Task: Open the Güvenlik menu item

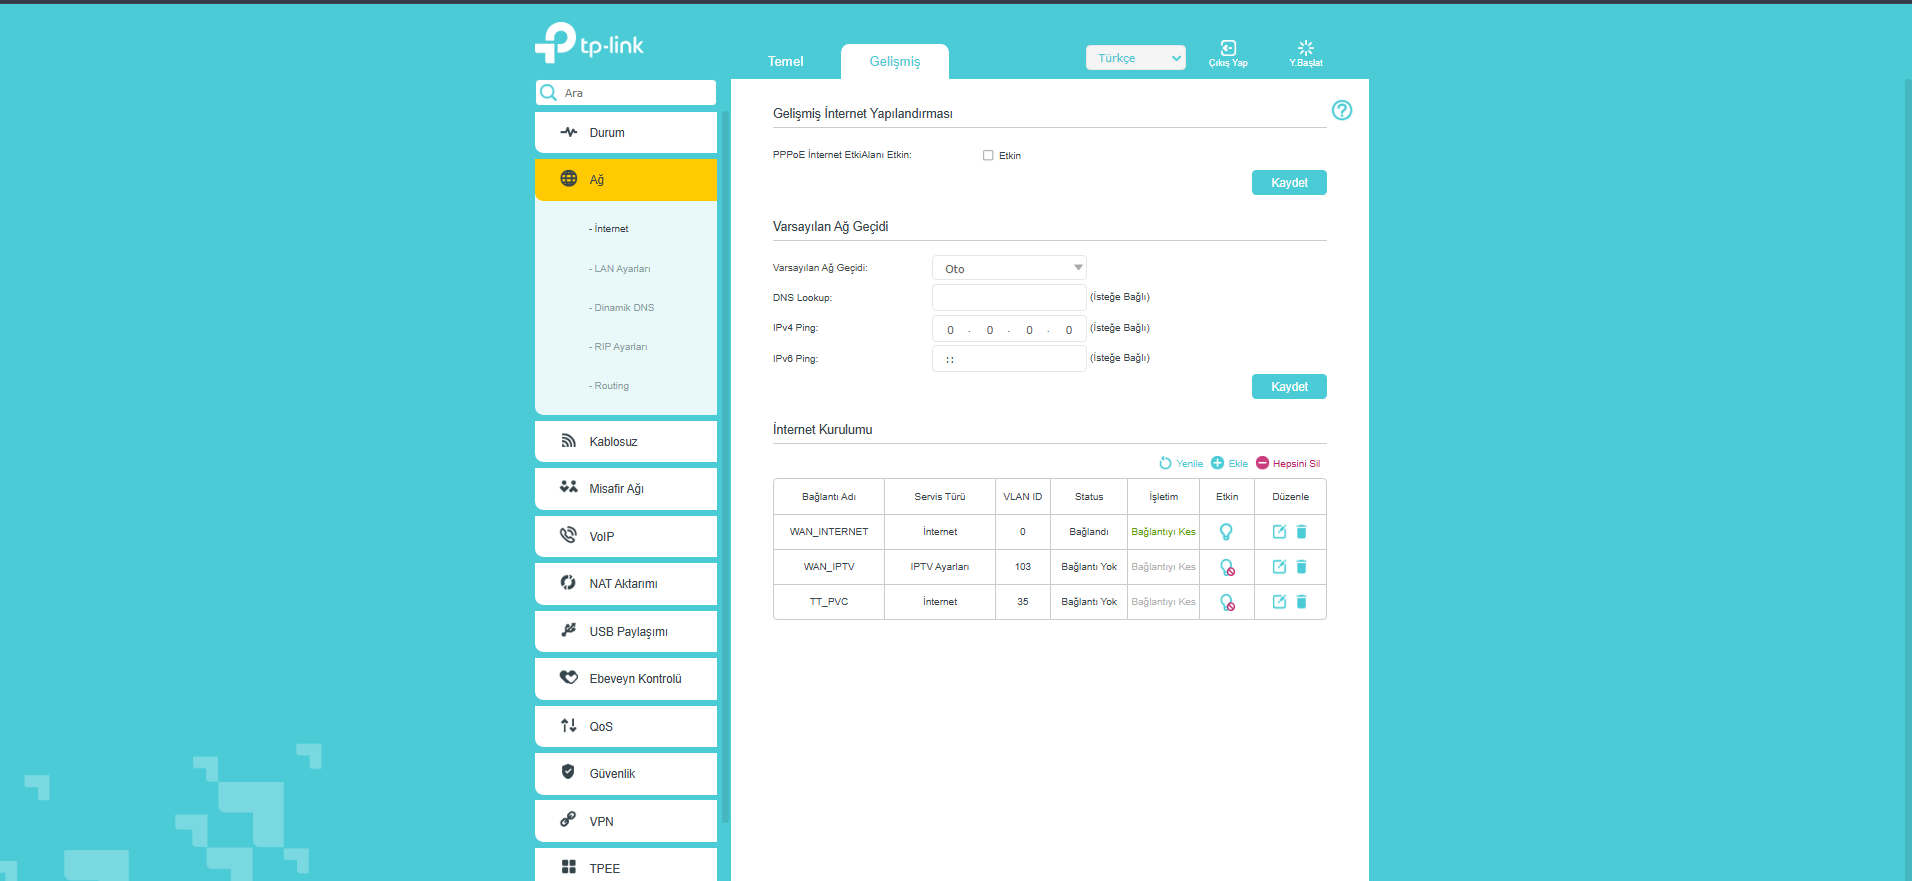Action: pos(626,774)
